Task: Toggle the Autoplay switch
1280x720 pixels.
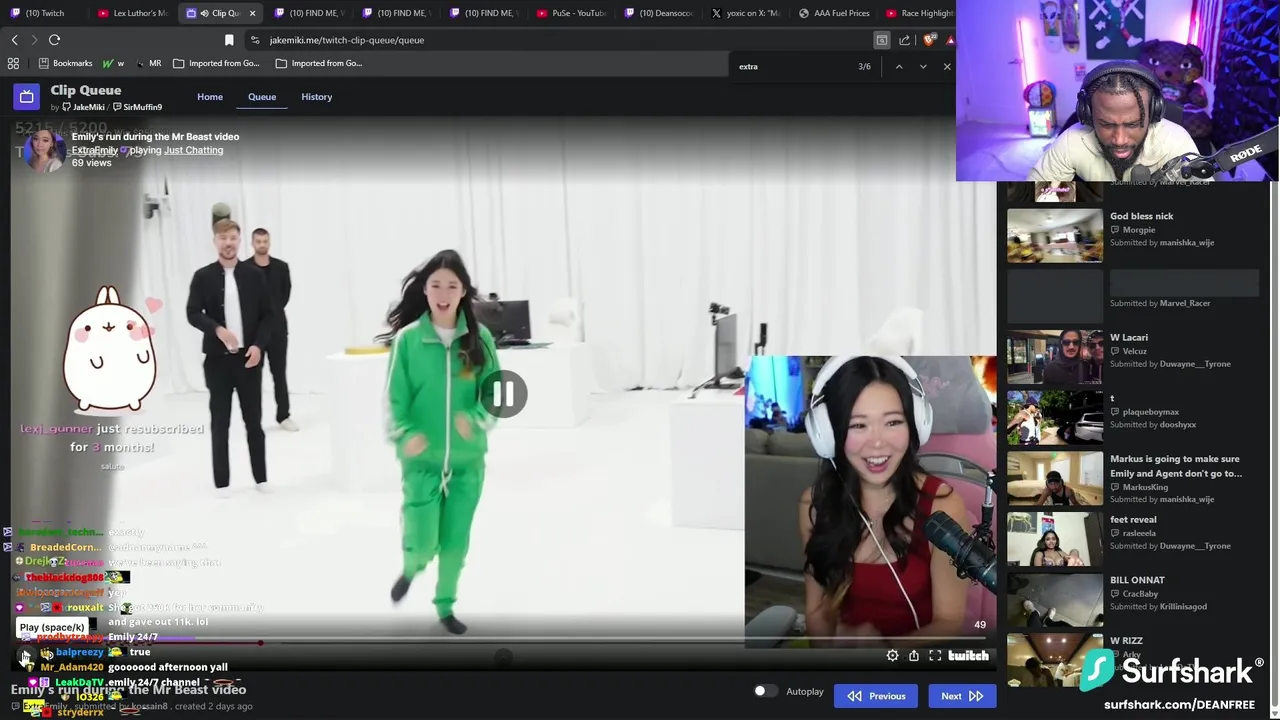Action: (765, 691)
